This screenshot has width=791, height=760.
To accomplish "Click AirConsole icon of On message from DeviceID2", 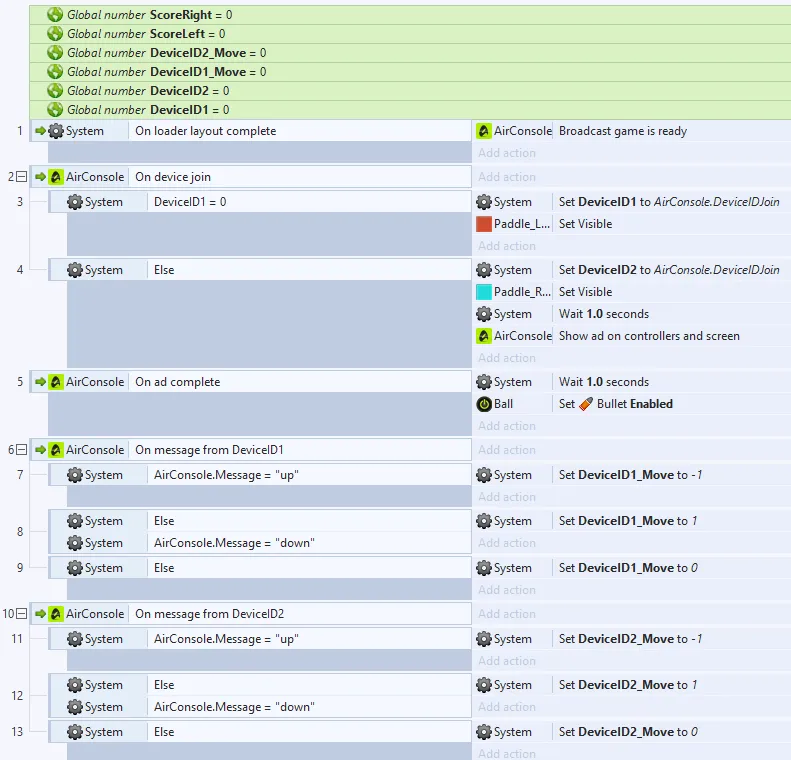I will click(55, 614).
